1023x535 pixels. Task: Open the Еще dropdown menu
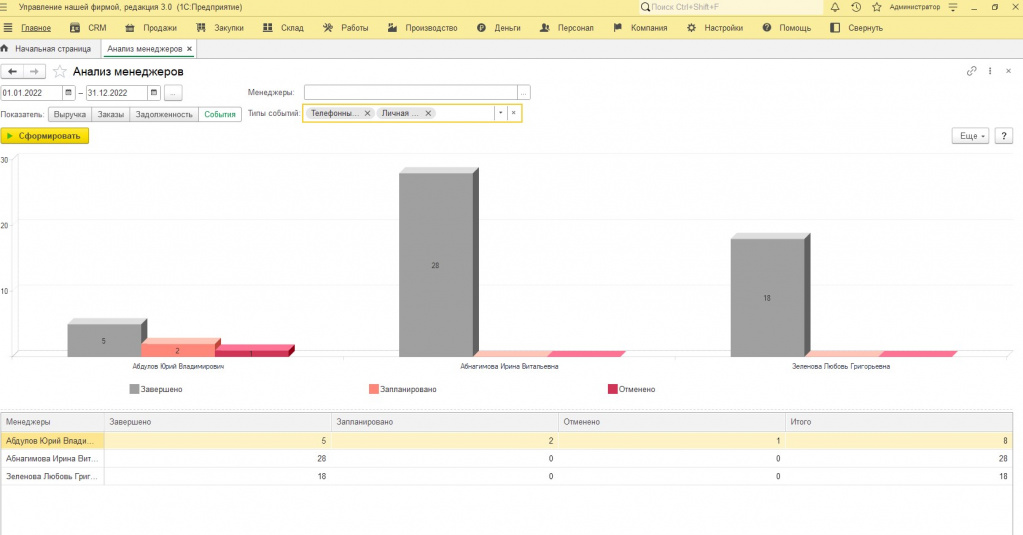971,136
